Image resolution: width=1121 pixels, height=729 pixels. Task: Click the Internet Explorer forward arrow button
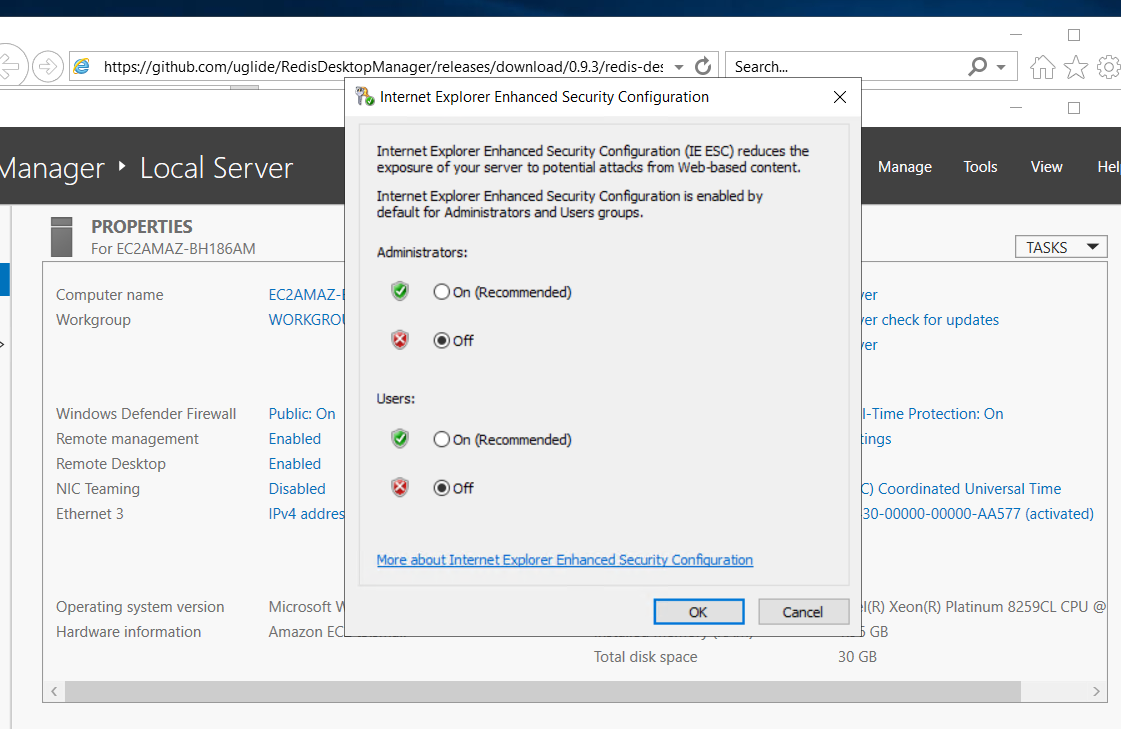(48, 67)
